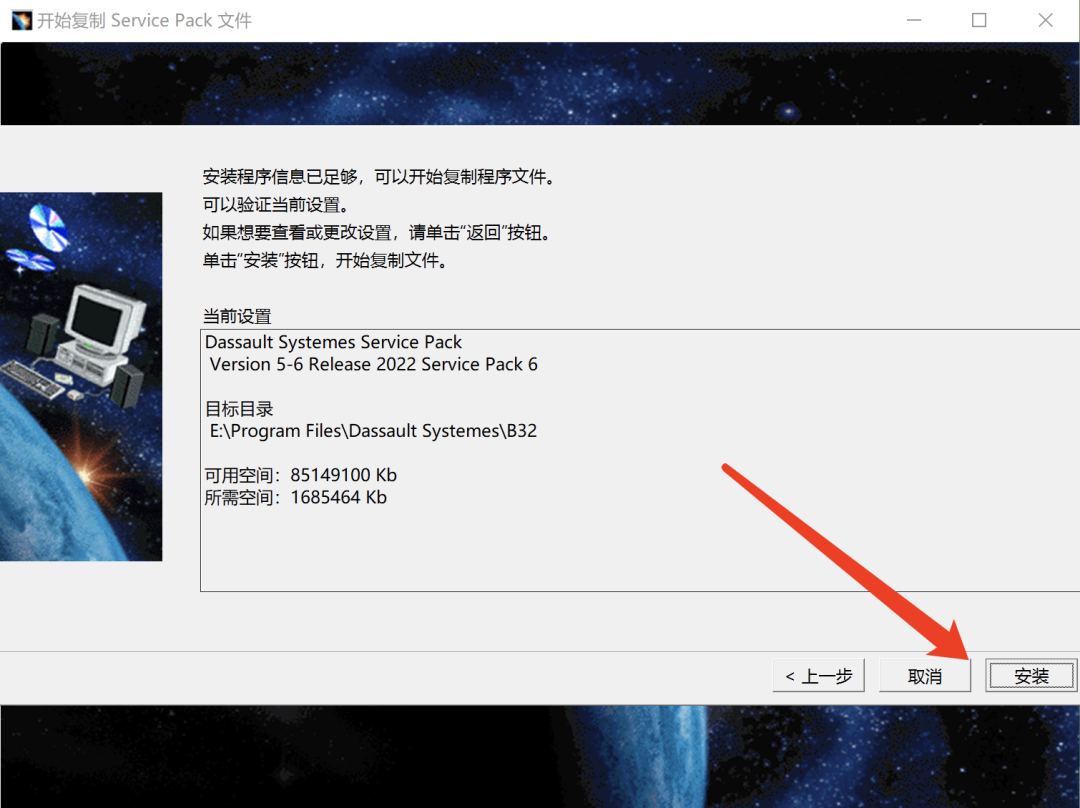The height and width of the screenshot is (808, 1080).
Task: Click the 安装程序信息已足够 instruction line
Action: pyautogui.click(x=378, y=177)
